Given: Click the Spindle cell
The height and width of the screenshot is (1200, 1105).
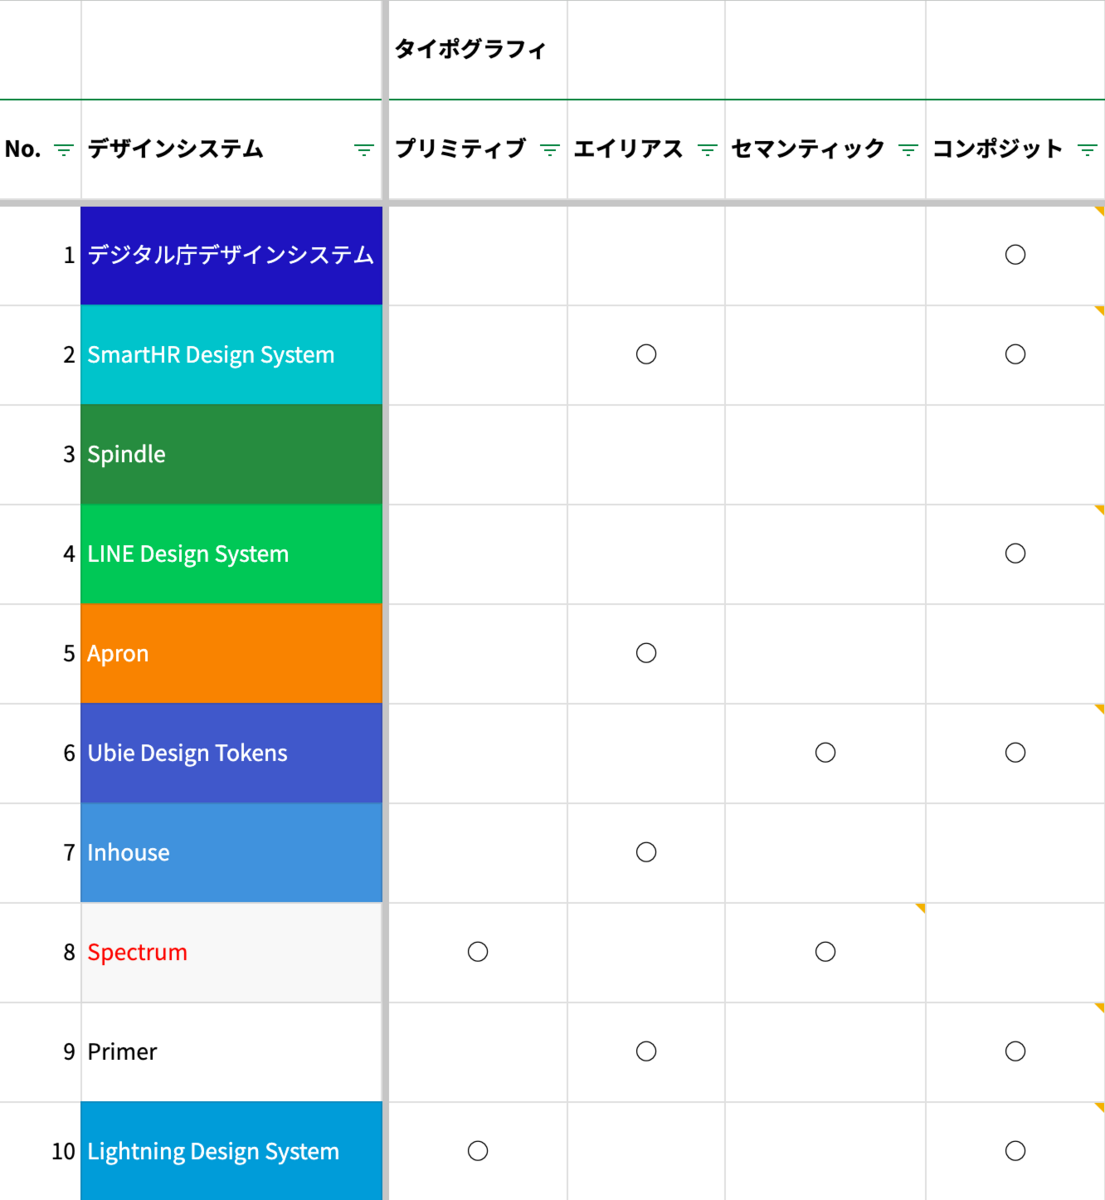Looking at the screenshot, I should click(231, 454).
